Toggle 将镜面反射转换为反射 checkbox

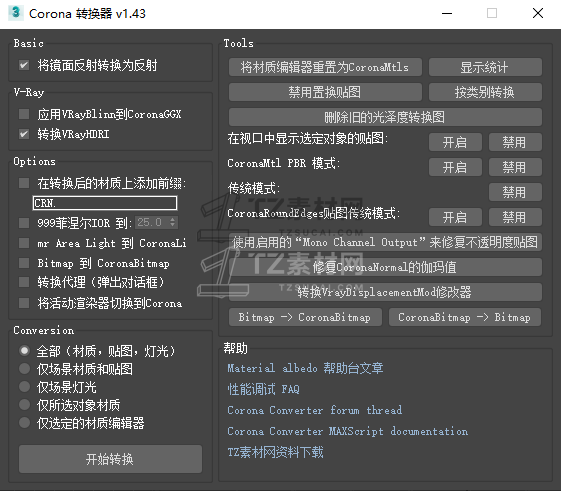click(24, 65)
